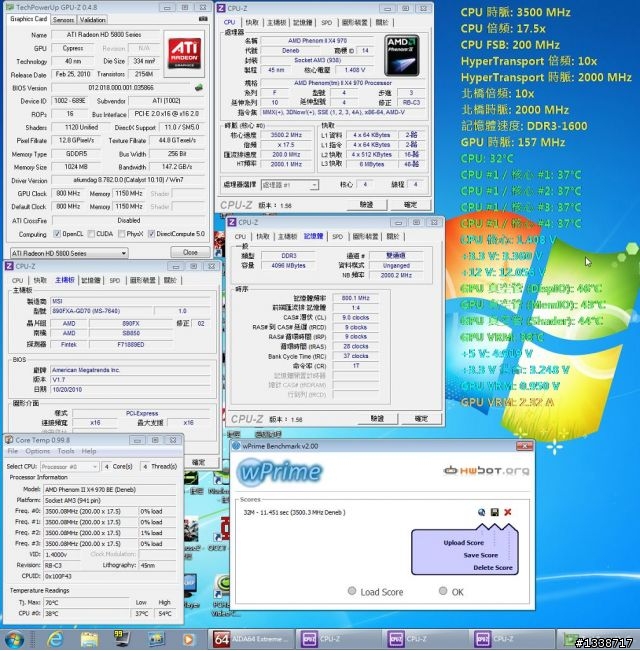
Task: Launch Internet Explorer from the taskbar
Action: pyautogui.click(x=55, y=639)
